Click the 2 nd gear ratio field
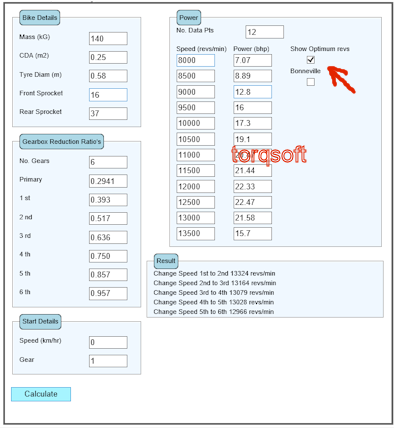This screenshot has height=428, width=394. (108, 219)
